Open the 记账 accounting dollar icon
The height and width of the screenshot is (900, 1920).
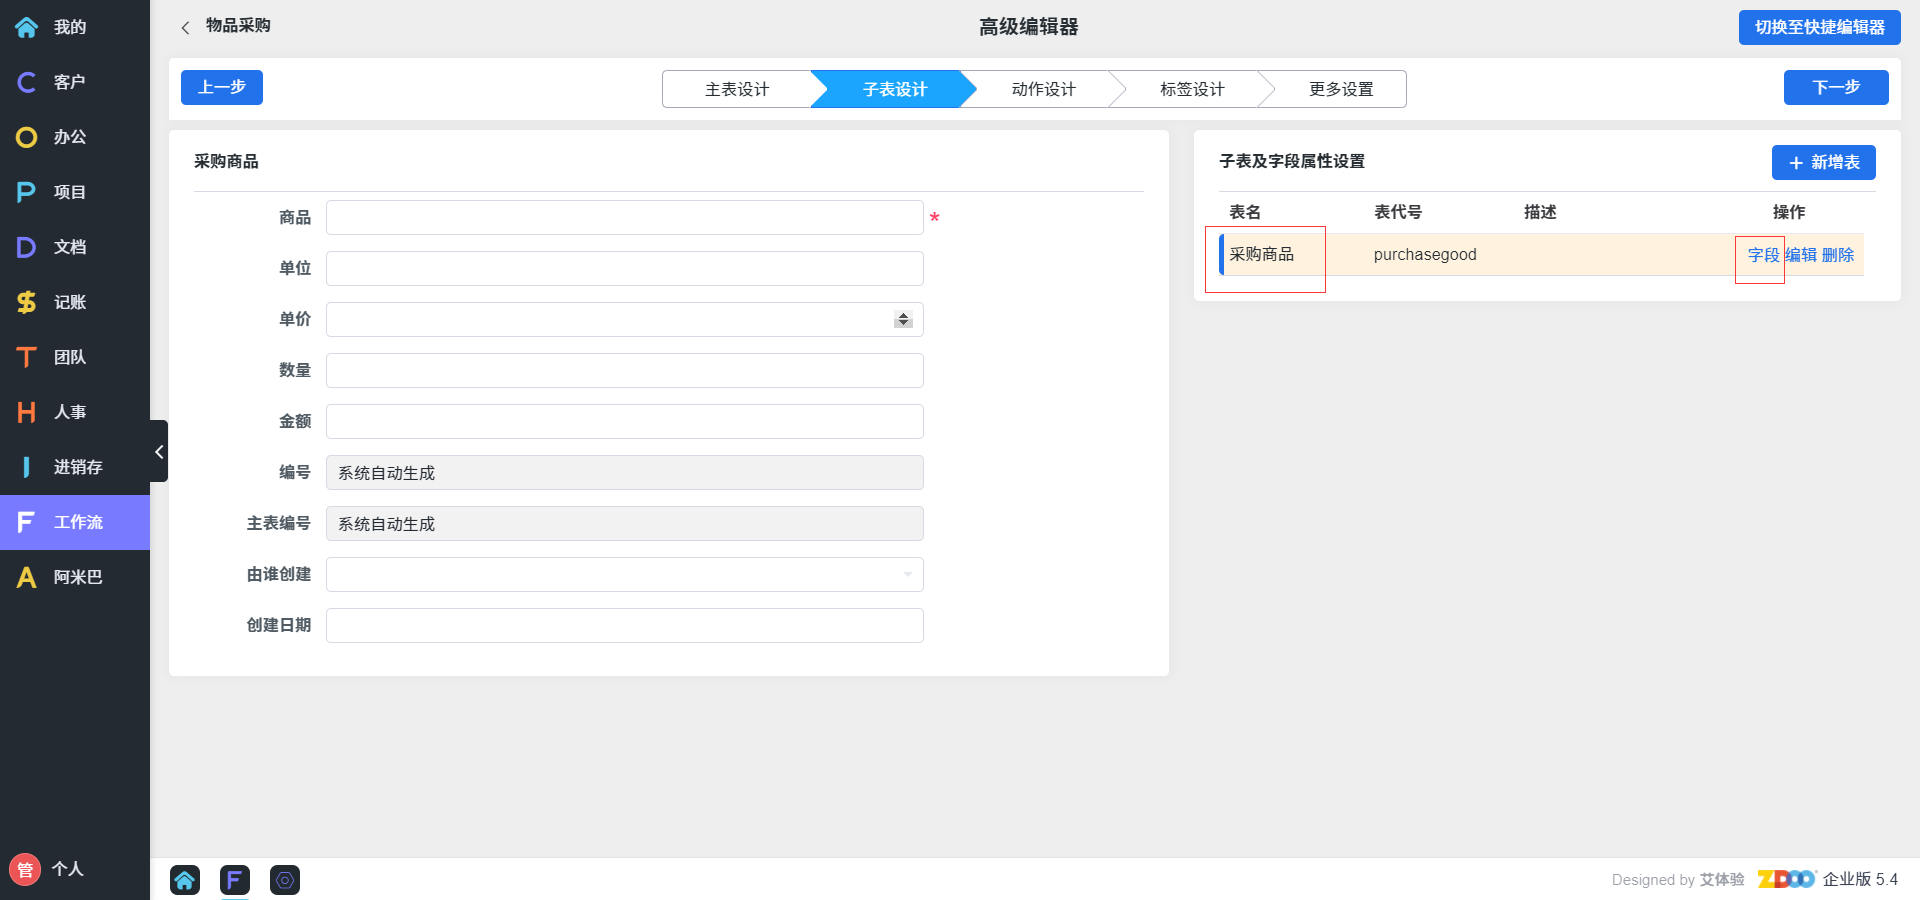tap(27, 302)
